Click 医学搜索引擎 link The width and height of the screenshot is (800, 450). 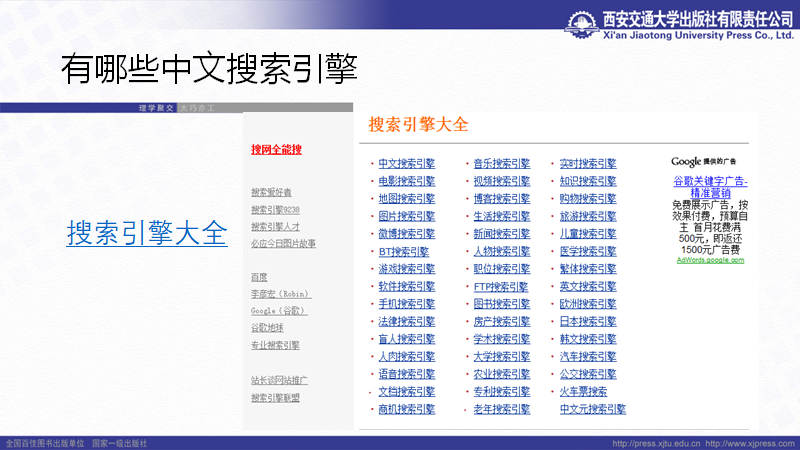click(588, 252)
